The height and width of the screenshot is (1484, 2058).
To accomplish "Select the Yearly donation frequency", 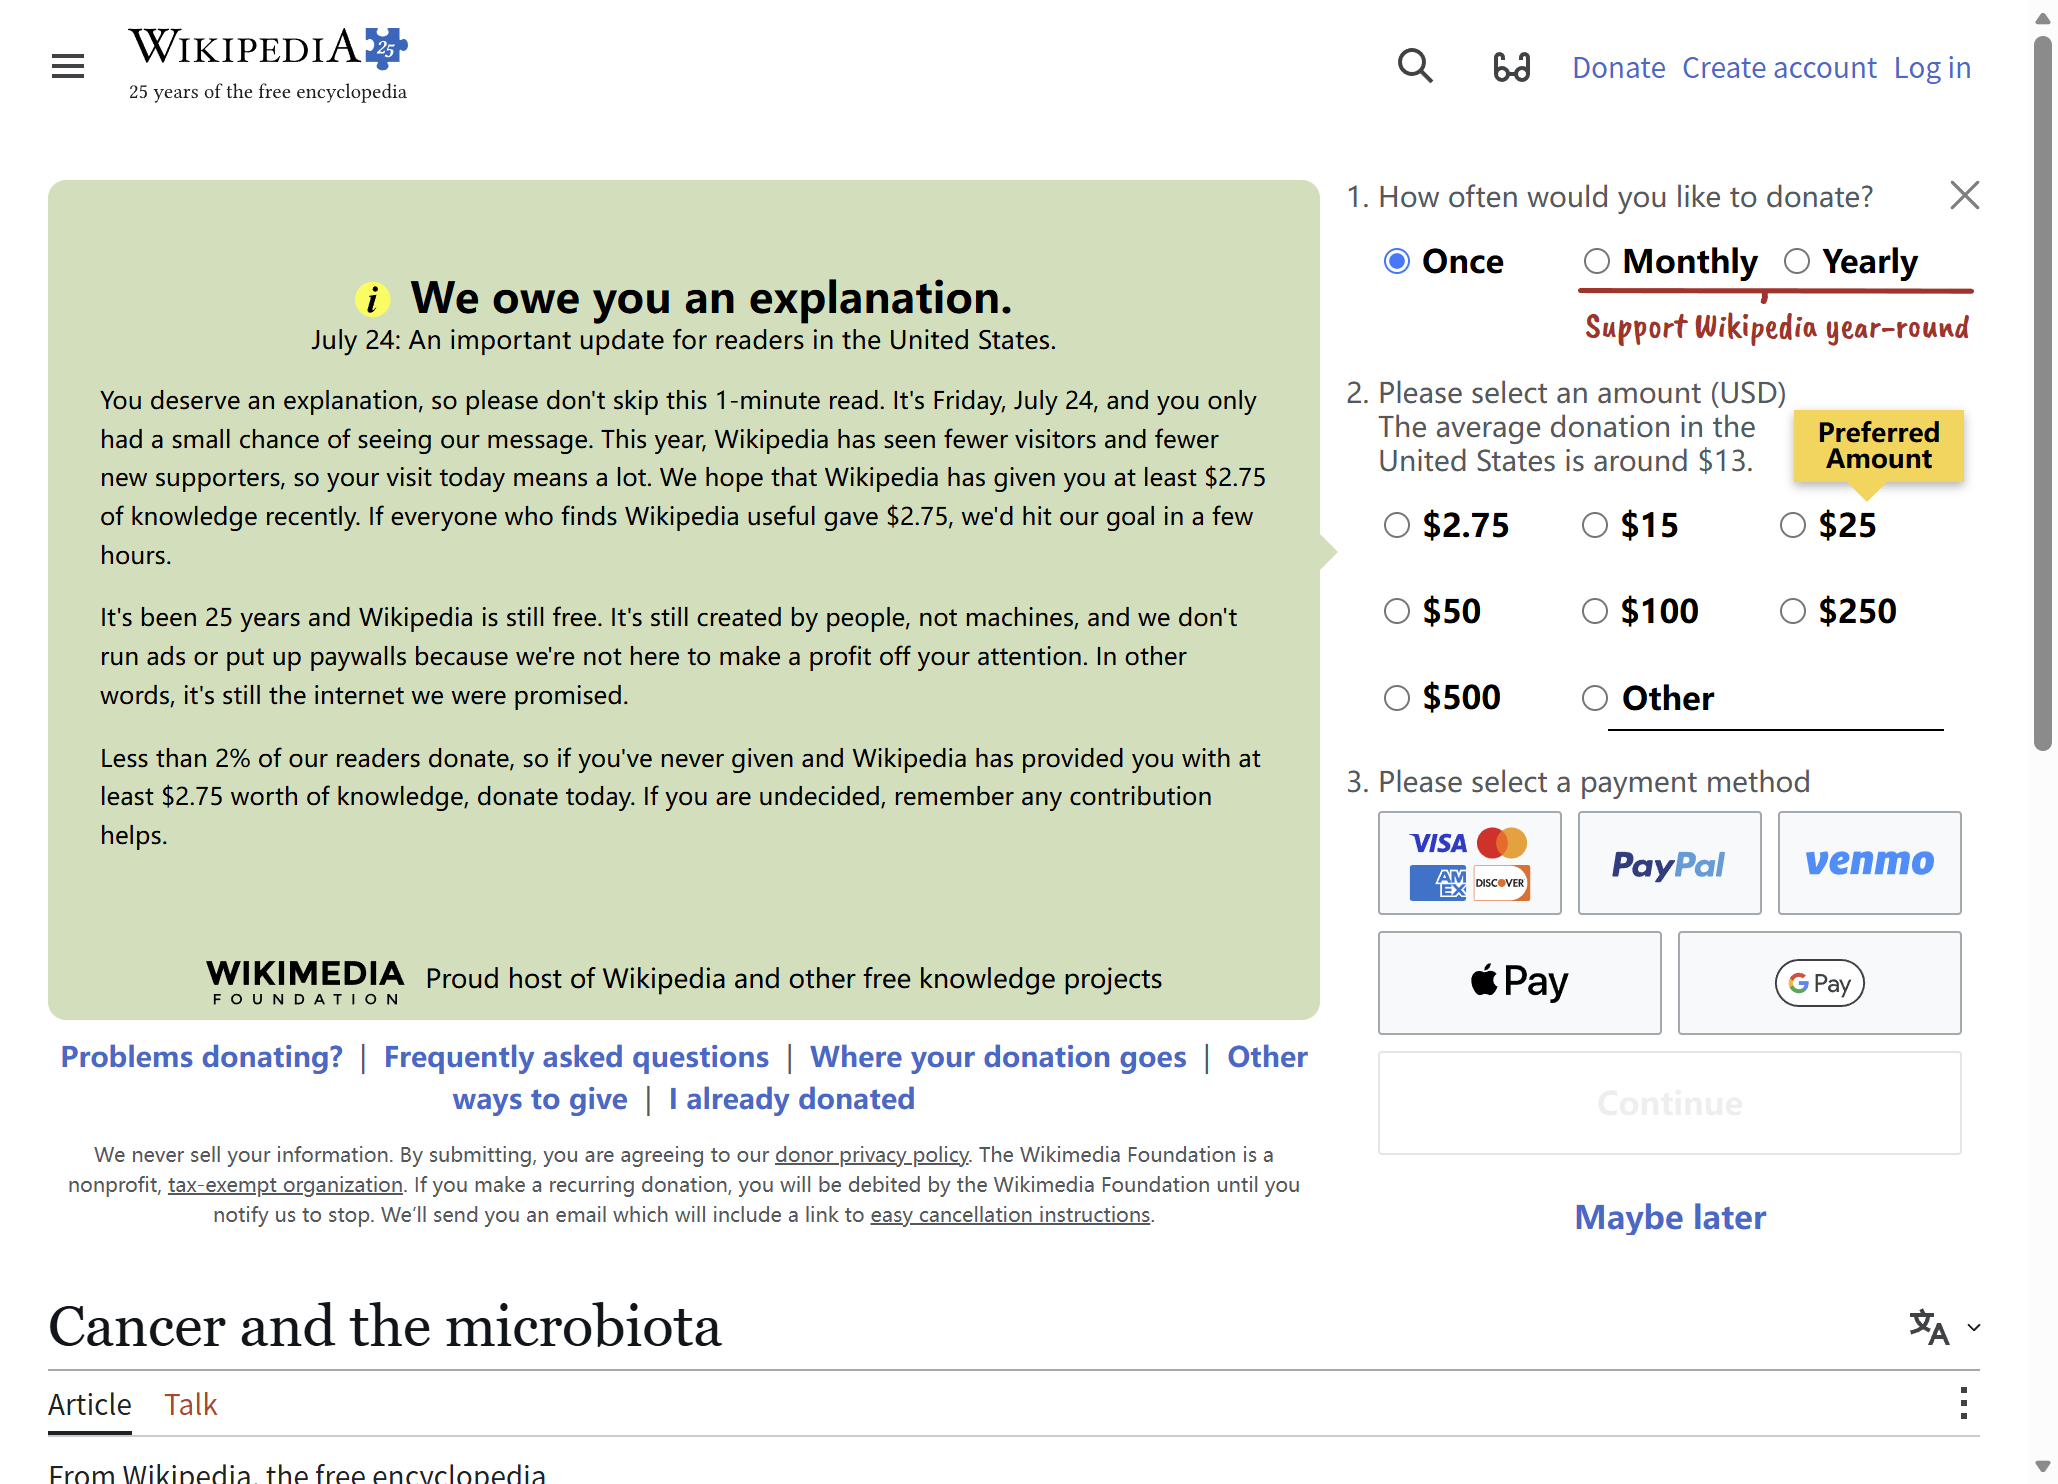I will [1797, 261].
